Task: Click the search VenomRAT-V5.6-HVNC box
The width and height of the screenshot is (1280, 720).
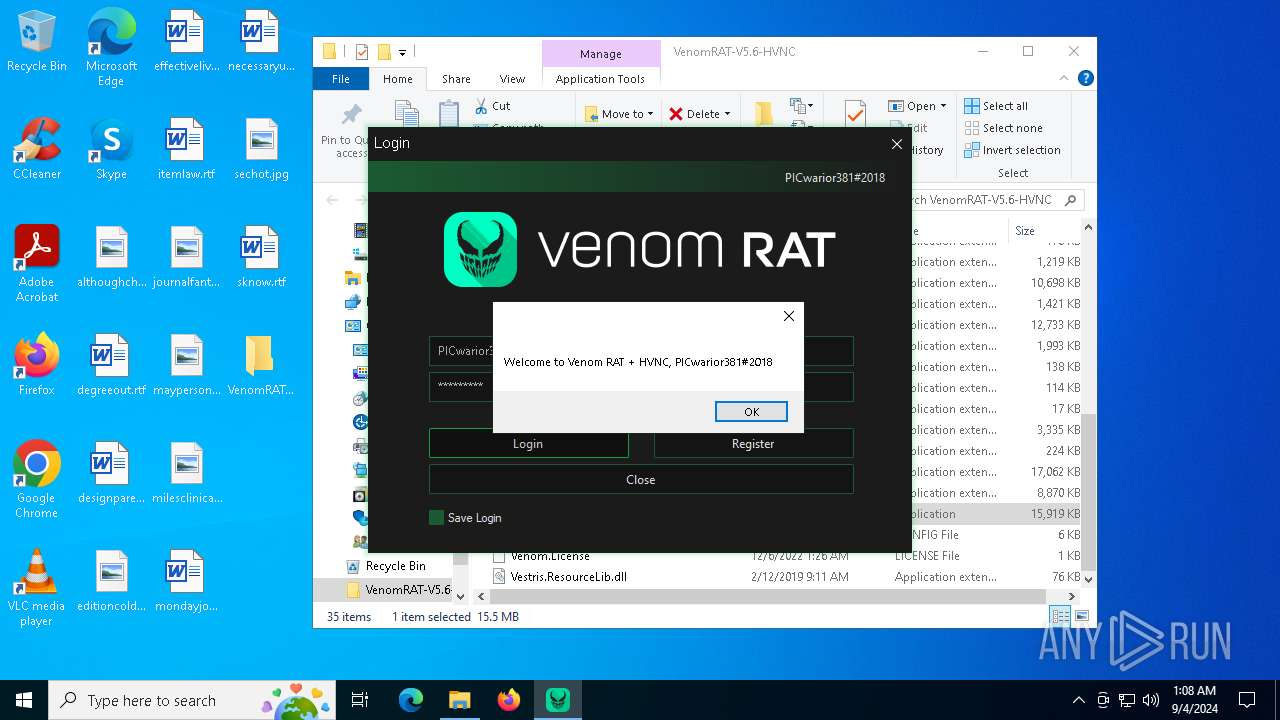Action: pyautogui.click(x=990, y=200)
